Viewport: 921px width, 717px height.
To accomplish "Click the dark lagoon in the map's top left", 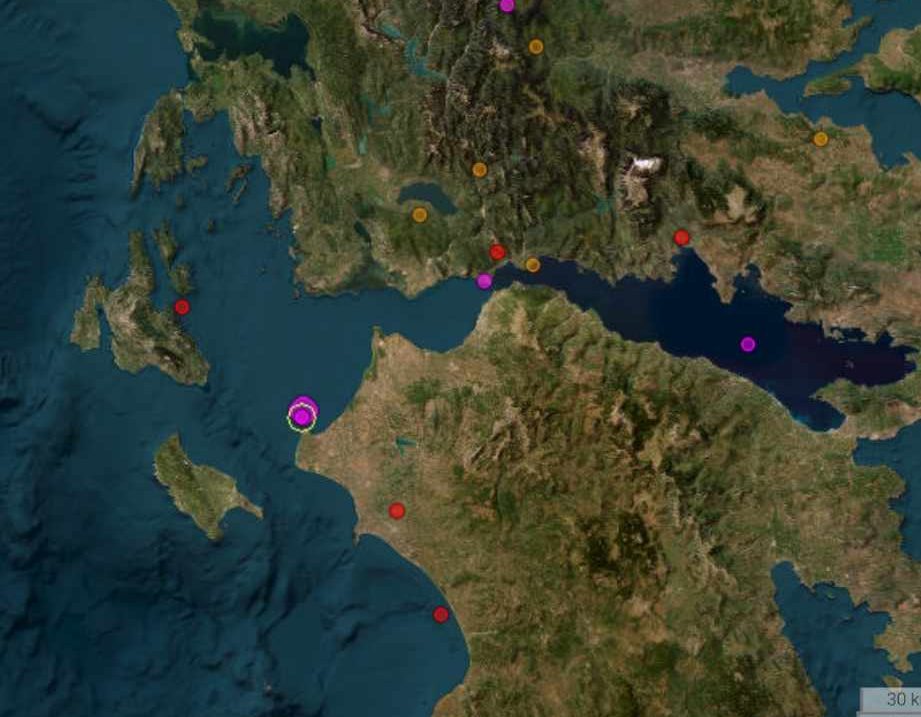I will click(x=253, y=40).
